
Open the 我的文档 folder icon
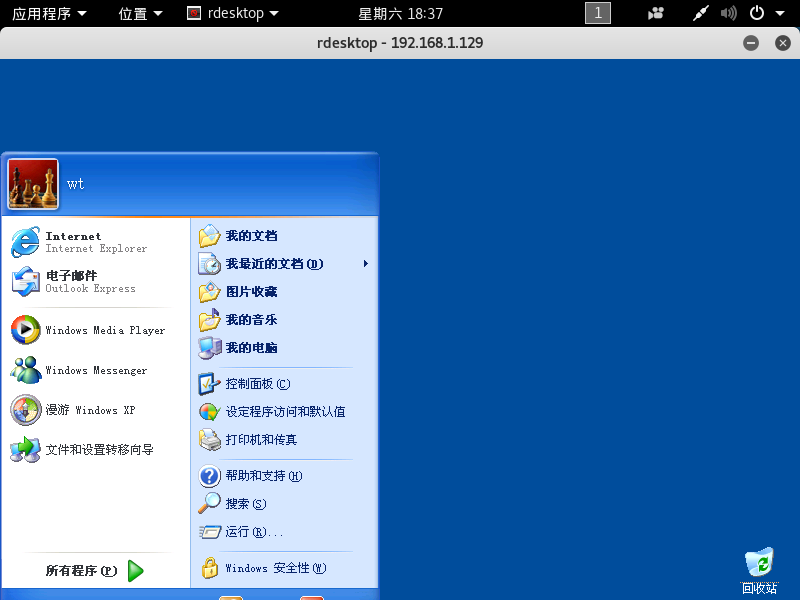tap(209, 236)
